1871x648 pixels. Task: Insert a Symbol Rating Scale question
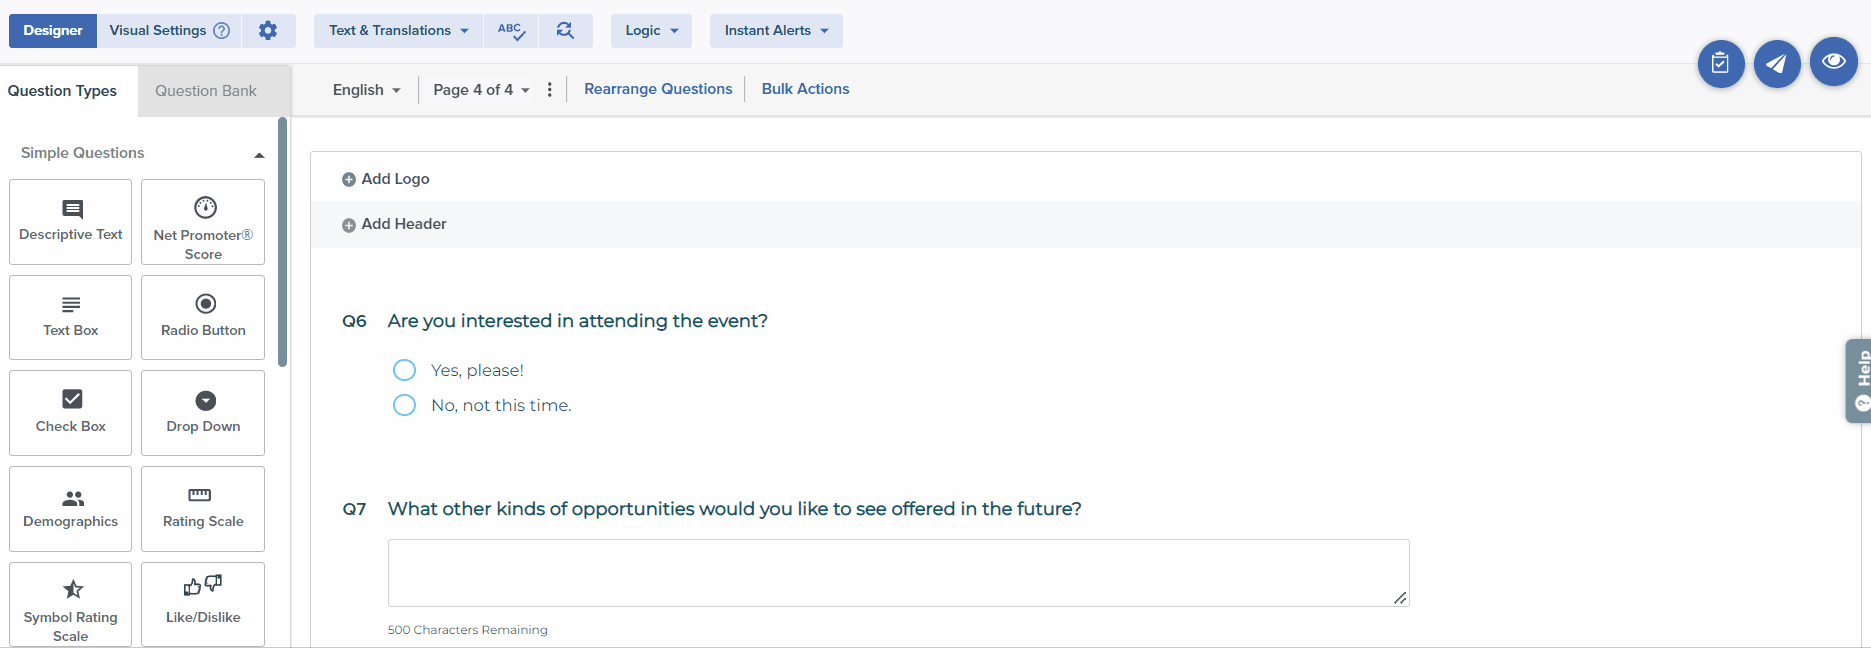(x=71, y=604)
